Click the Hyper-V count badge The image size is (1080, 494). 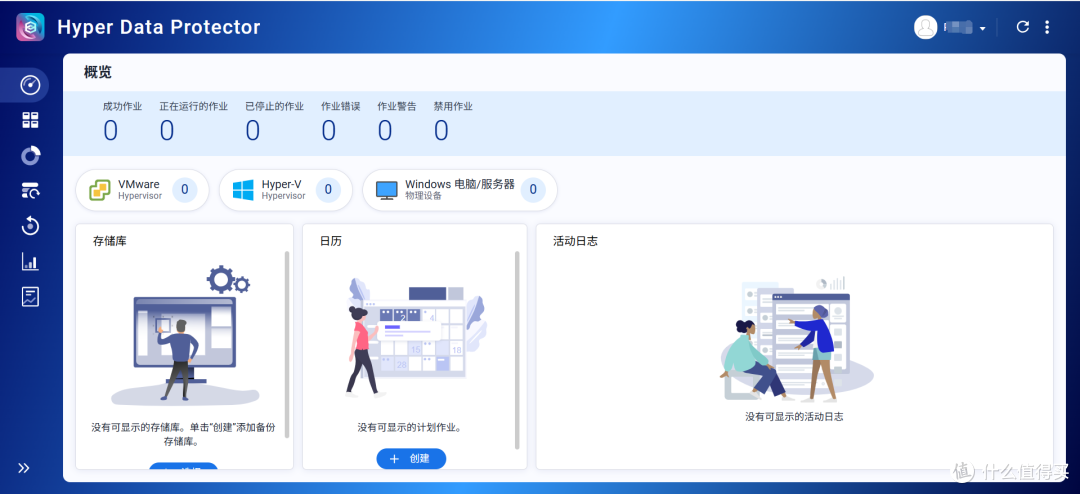[x=329, y=189]
